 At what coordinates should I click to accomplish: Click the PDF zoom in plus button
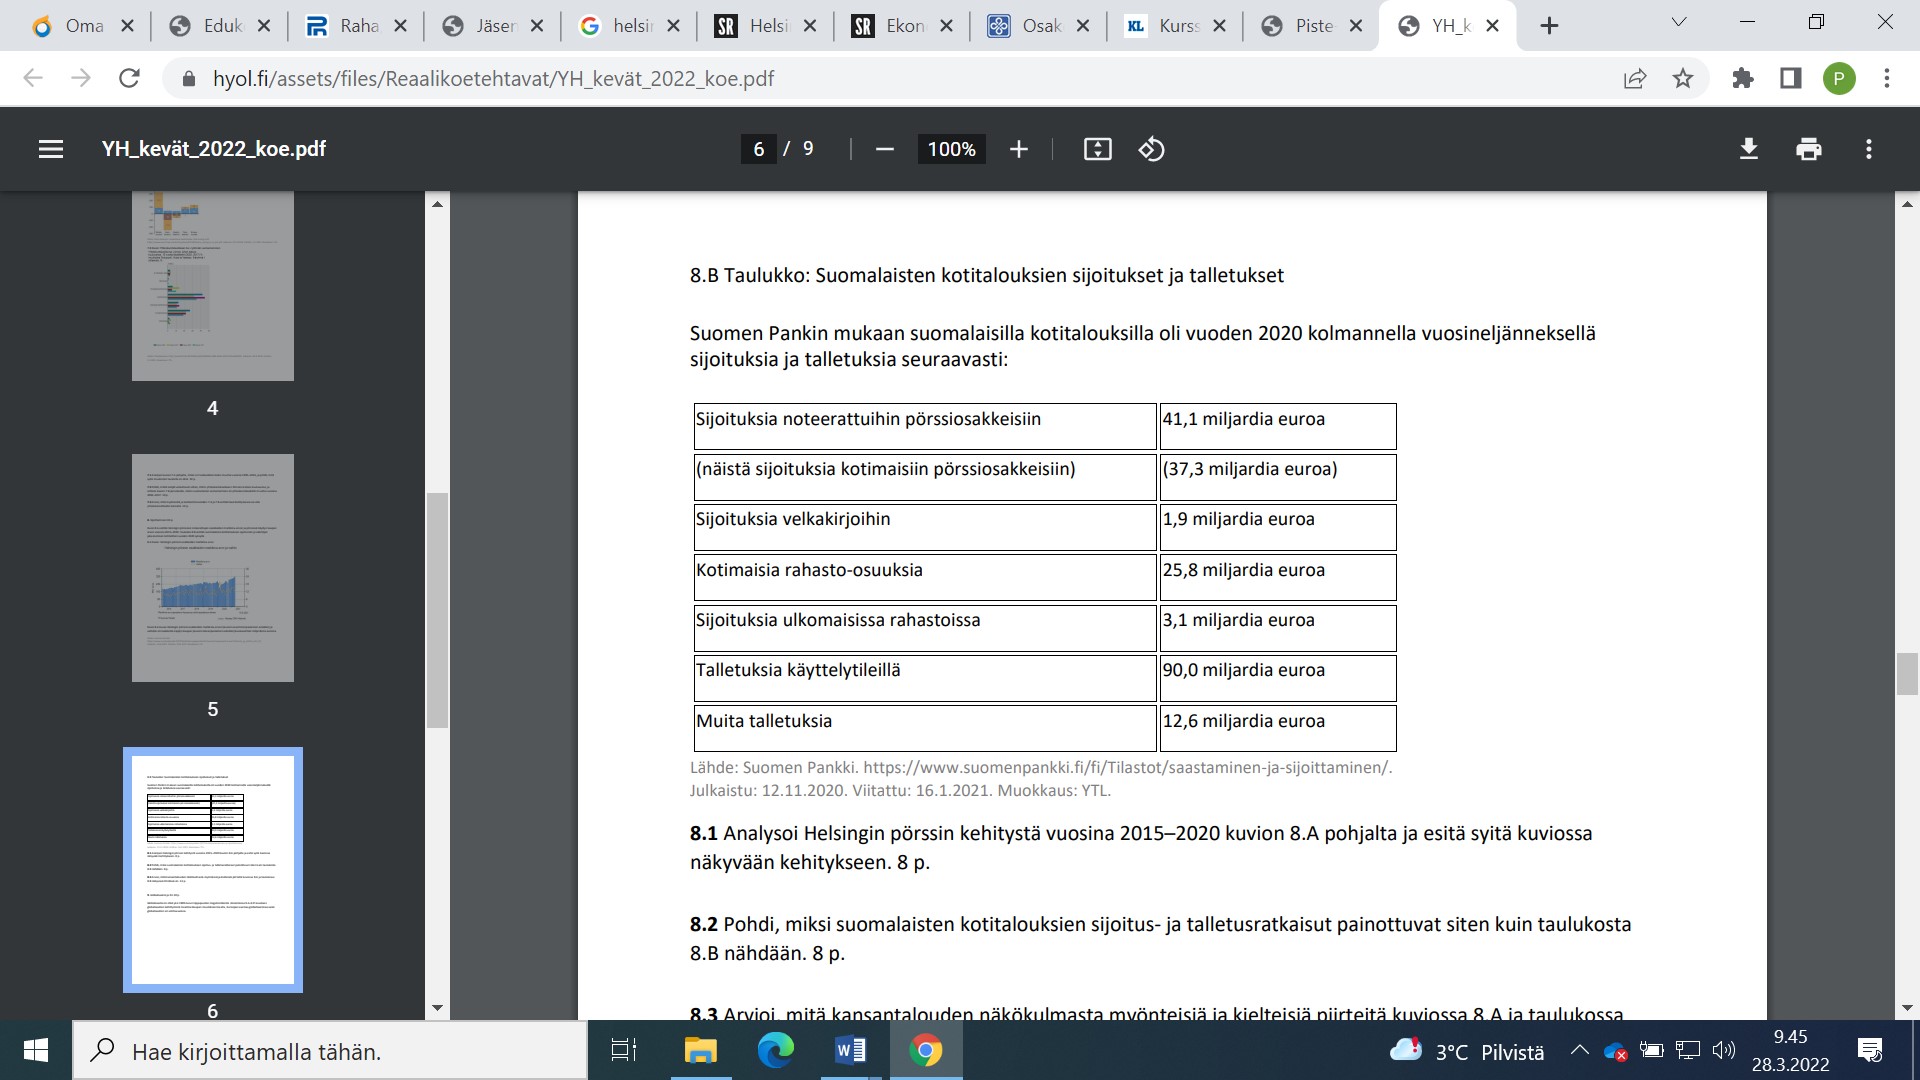(x=1018, y=149)
